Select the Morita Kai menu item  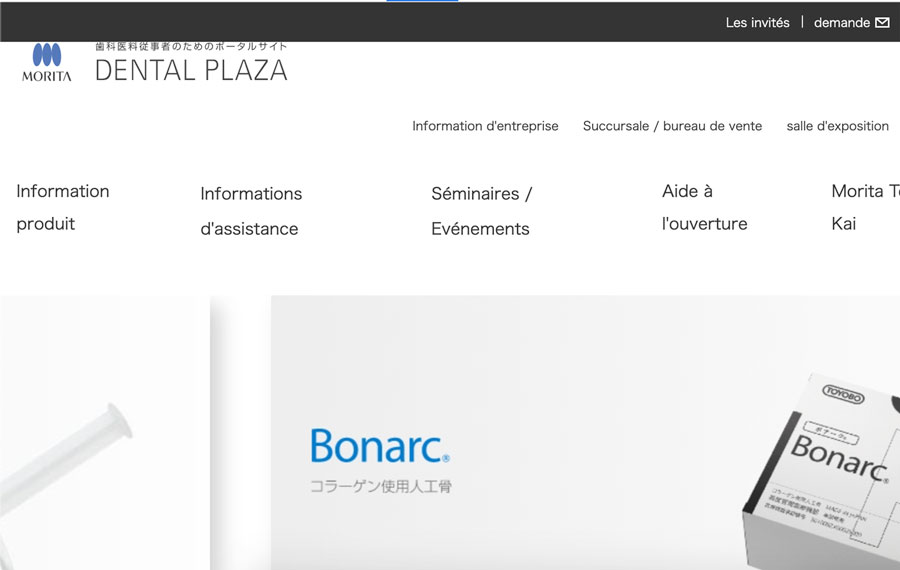point(865,207)
